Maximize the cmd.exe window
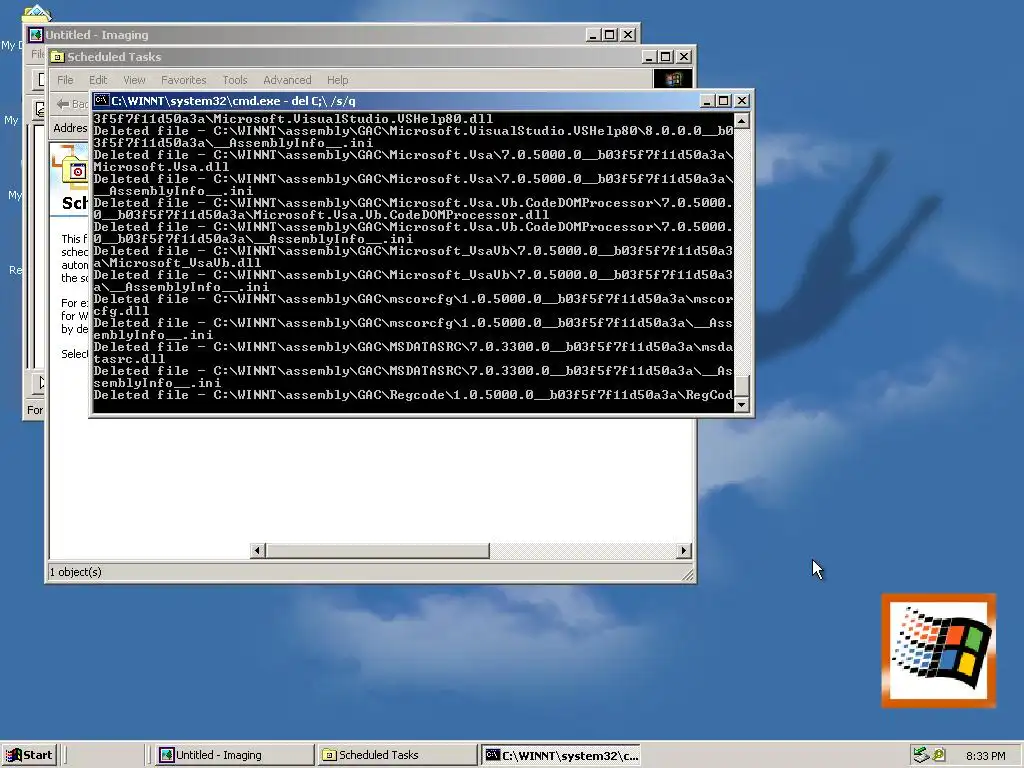1024x768 pixels. coord(724,101)
